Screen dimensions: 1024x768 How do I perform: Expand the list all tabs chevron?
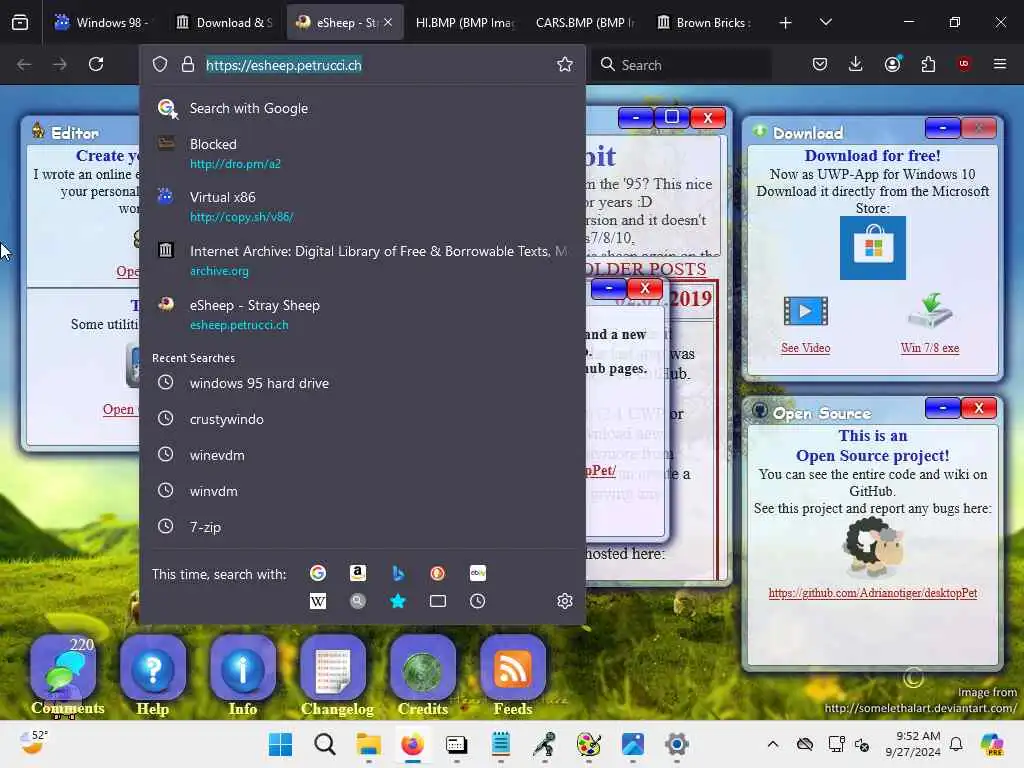tap(825, 22)
